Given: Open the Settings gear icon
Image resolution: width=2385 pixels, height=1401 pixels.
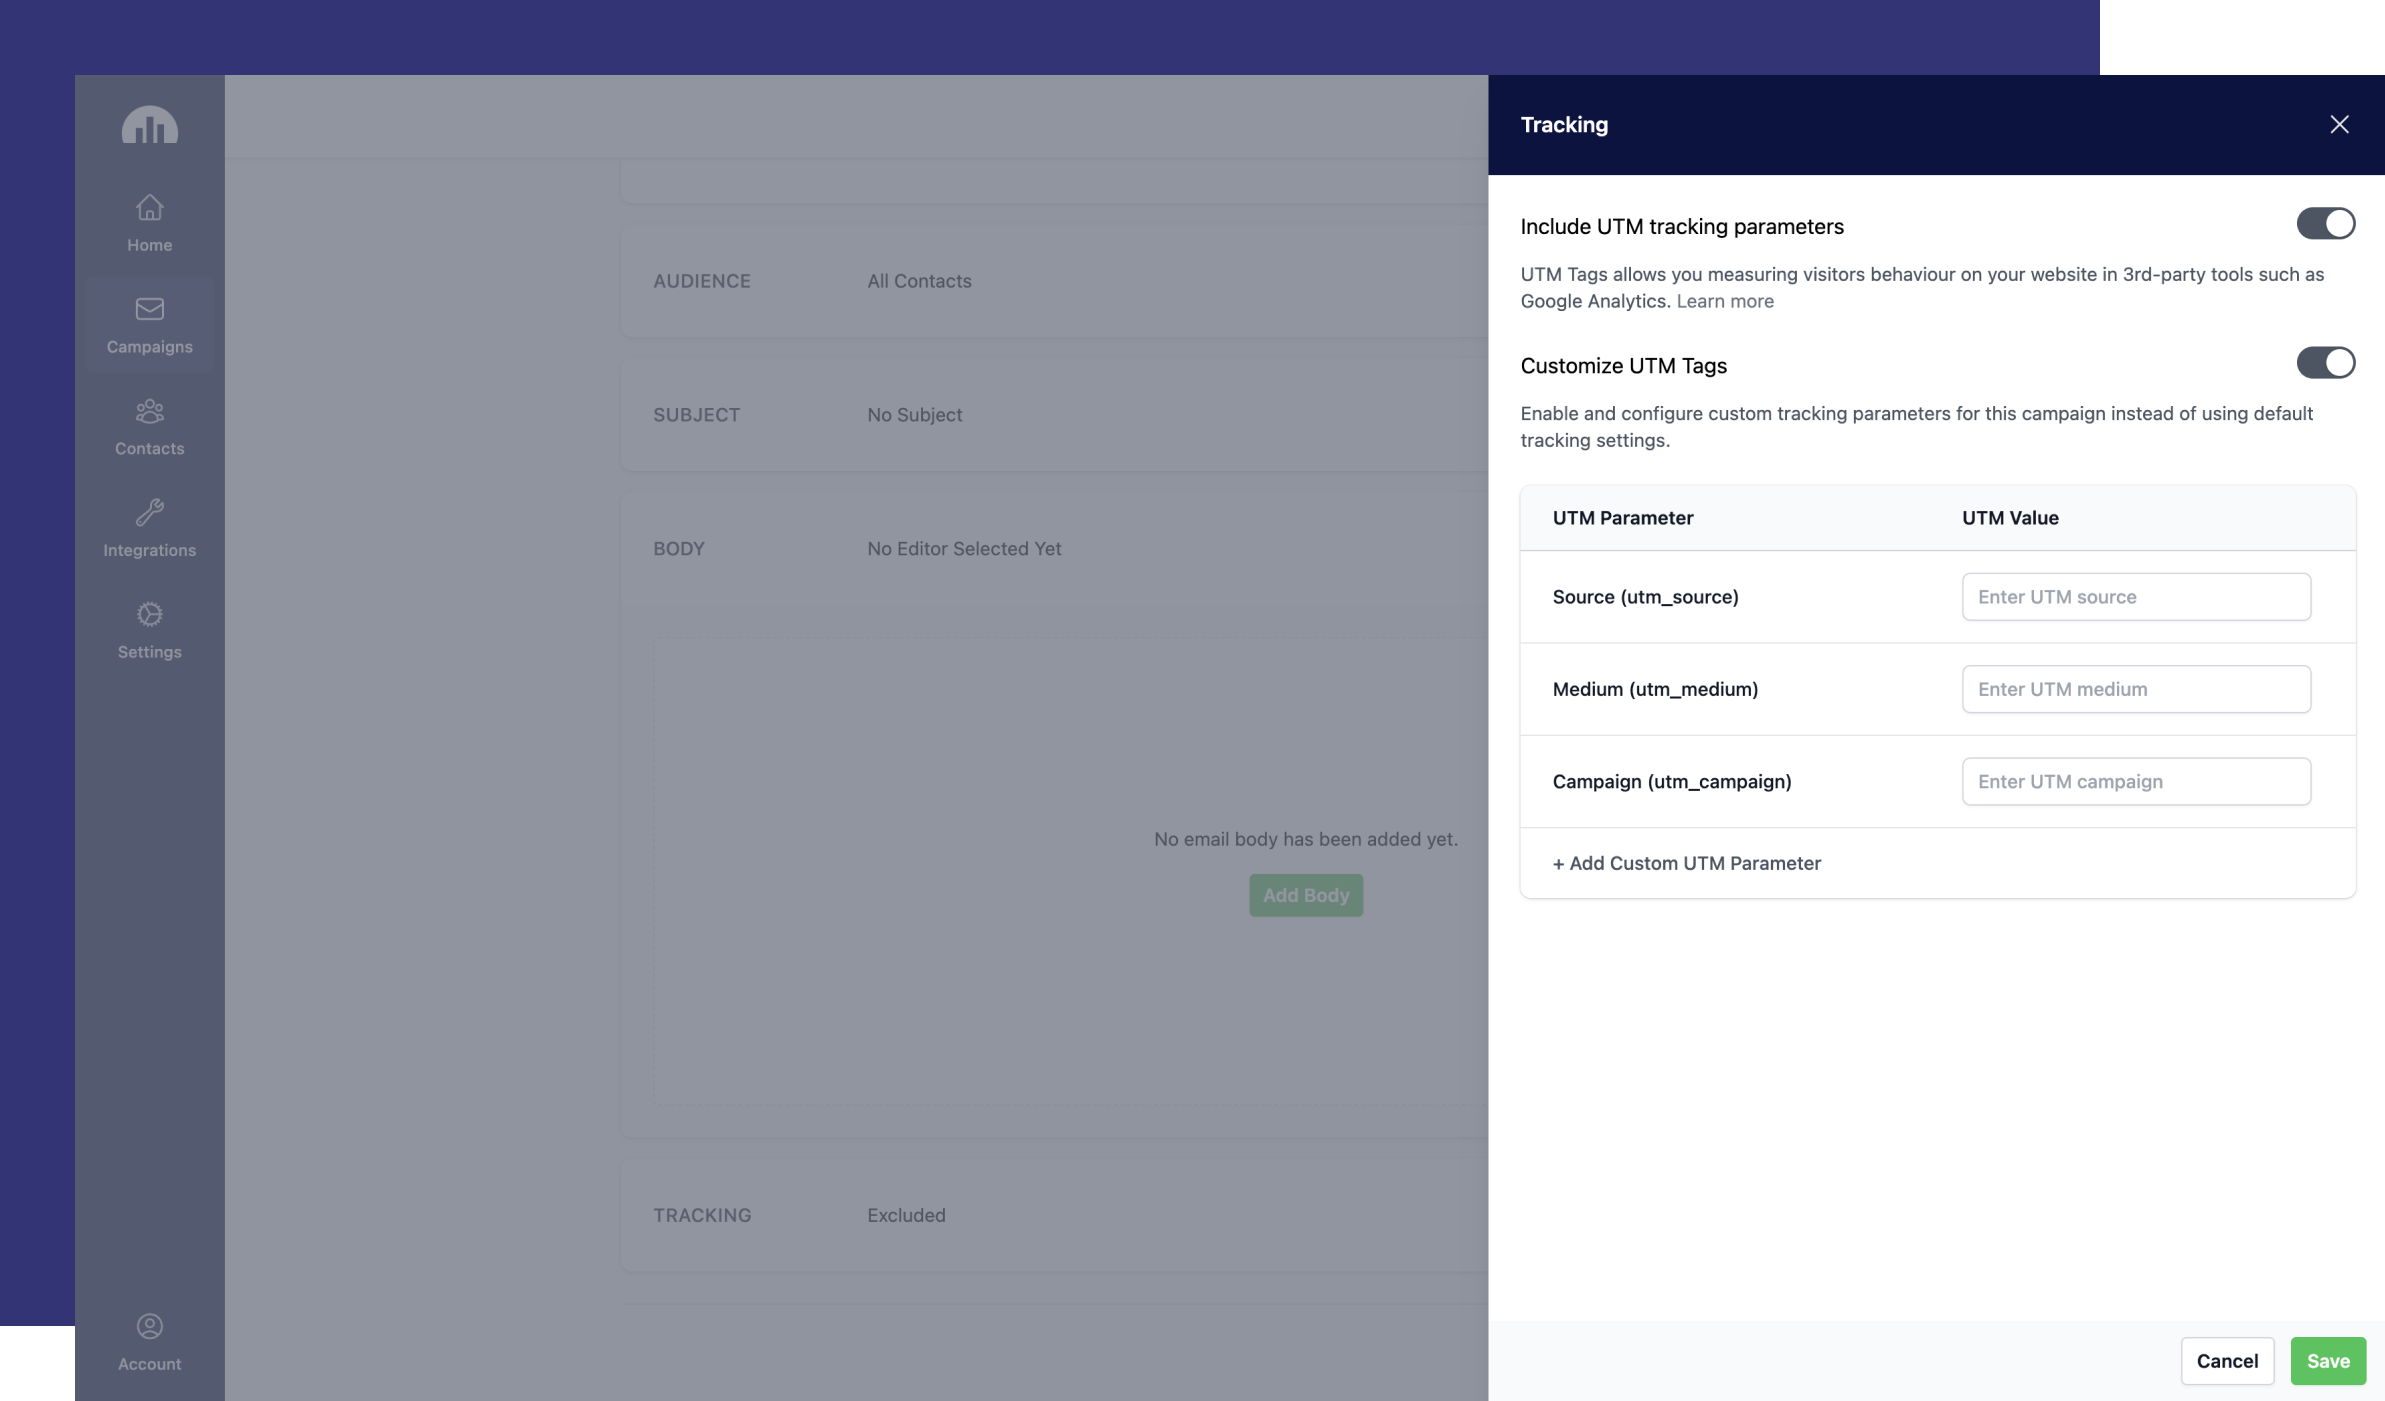Looking at the screenshot, I should [x=149, y=614].
